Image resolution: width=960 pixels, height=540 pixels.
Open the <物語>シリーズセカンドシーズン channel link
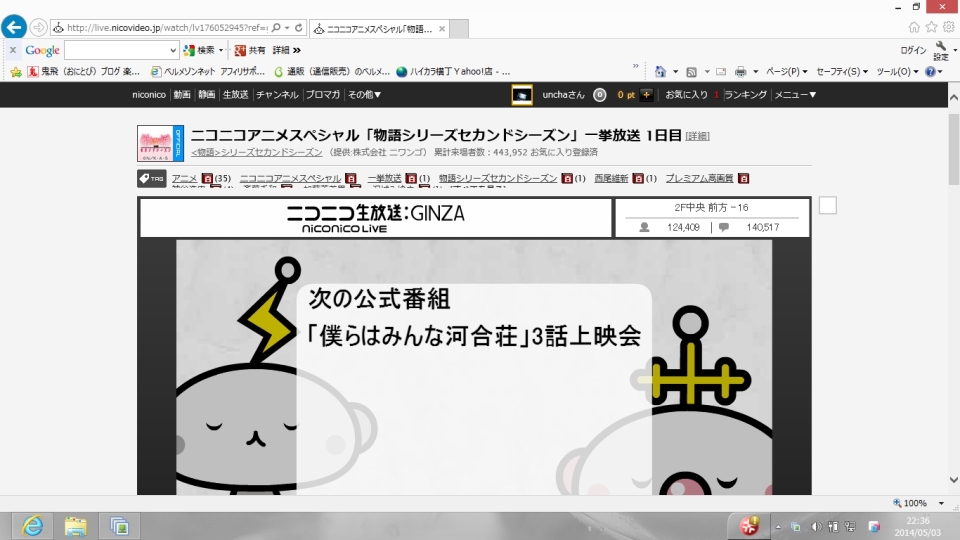click(x=257, y=152)
